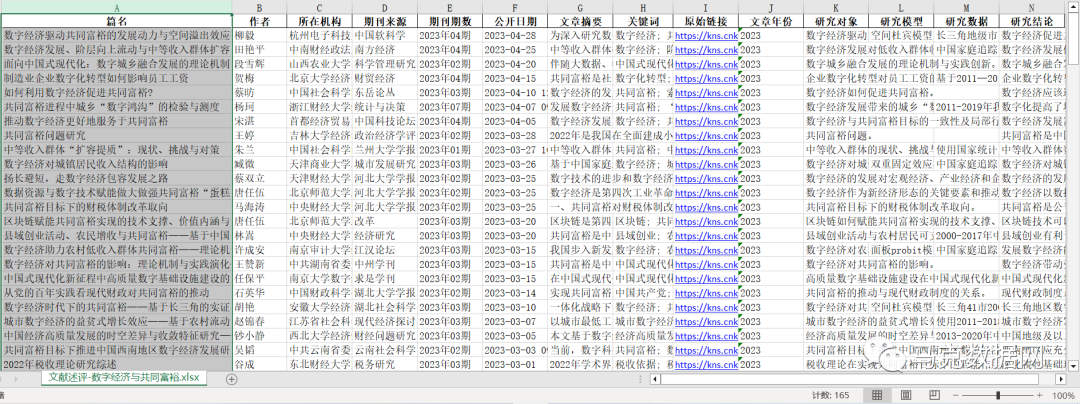
Task: Select the 篇名 header cell
Action: pyautogui.click(x=116, y=21)
